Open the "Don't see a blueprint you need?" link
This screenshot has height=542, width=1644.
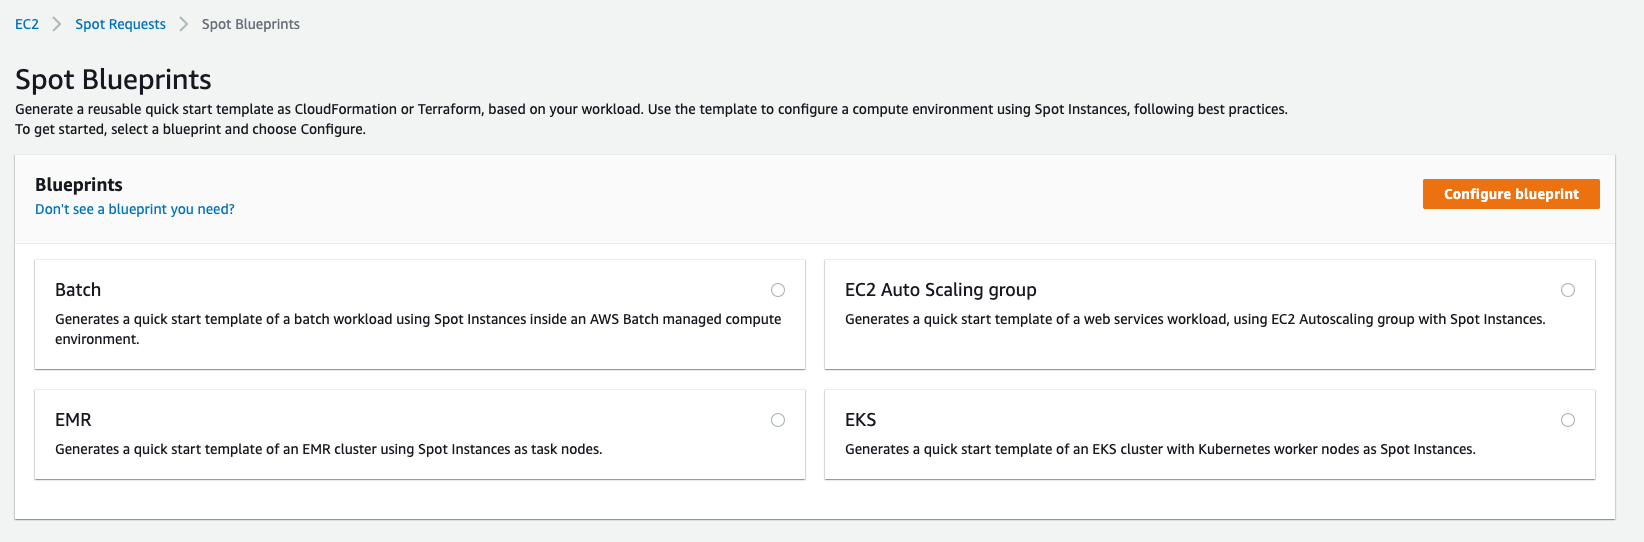(x=135, y=209)
